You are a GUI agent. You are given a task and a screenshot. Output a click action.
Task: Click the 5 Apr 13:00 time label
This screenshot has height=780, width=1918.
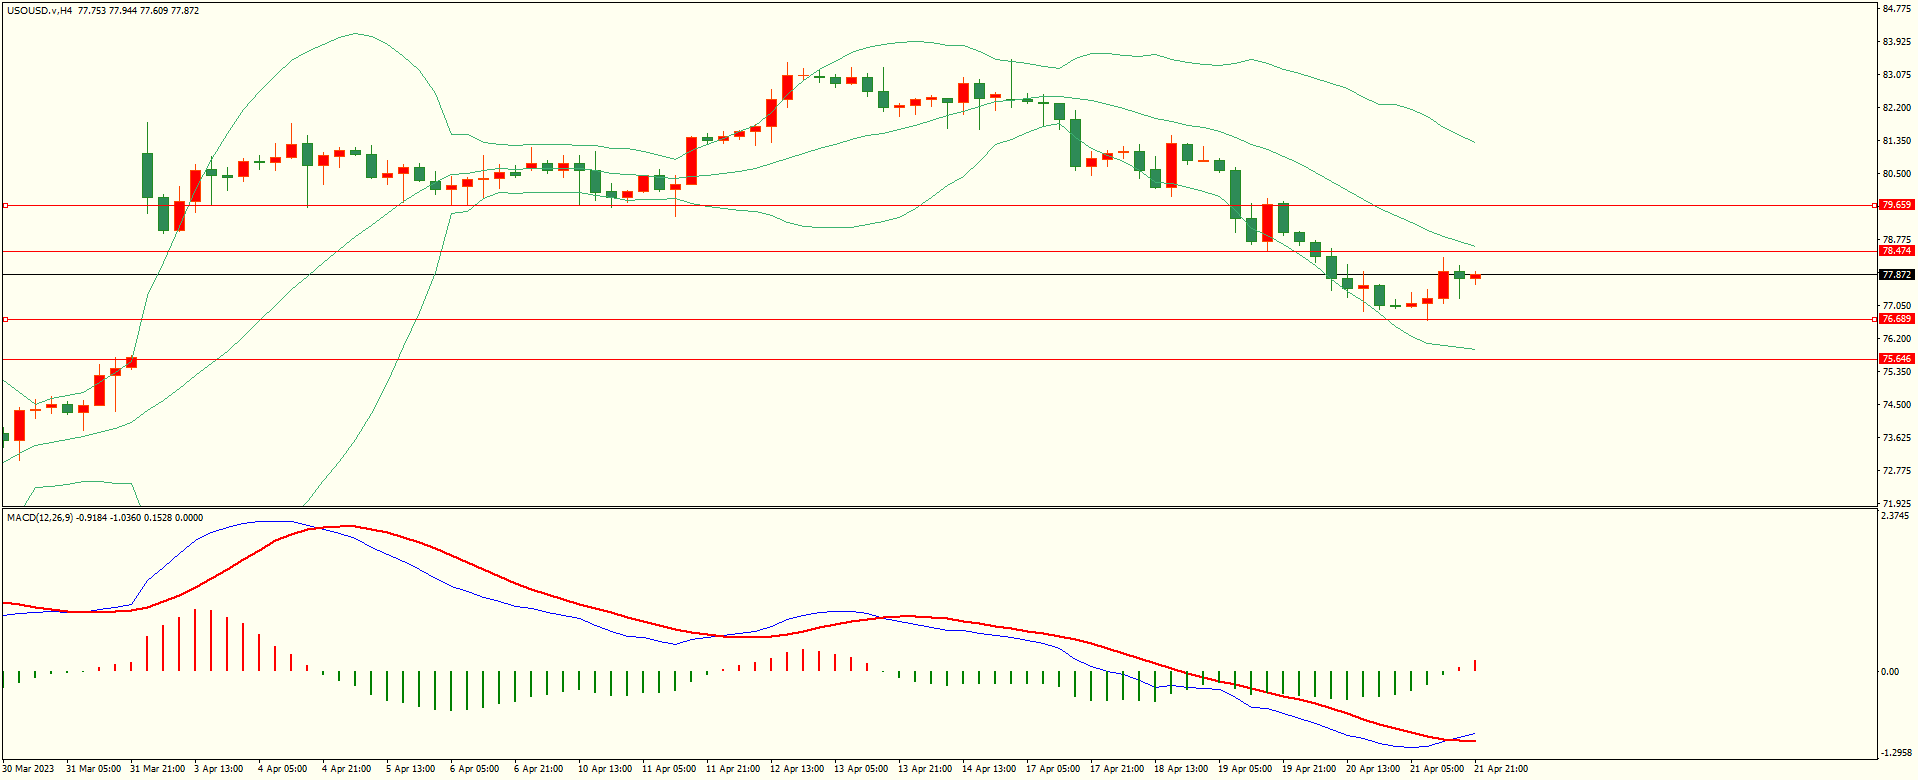point(411,769)
